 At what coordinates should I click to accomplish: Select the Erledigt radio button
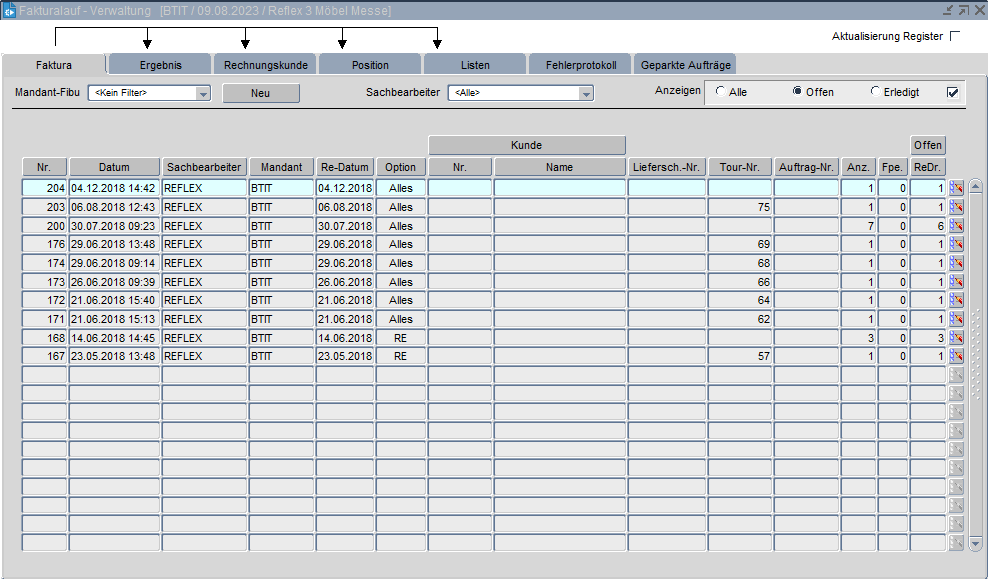[x=875, y=92]
